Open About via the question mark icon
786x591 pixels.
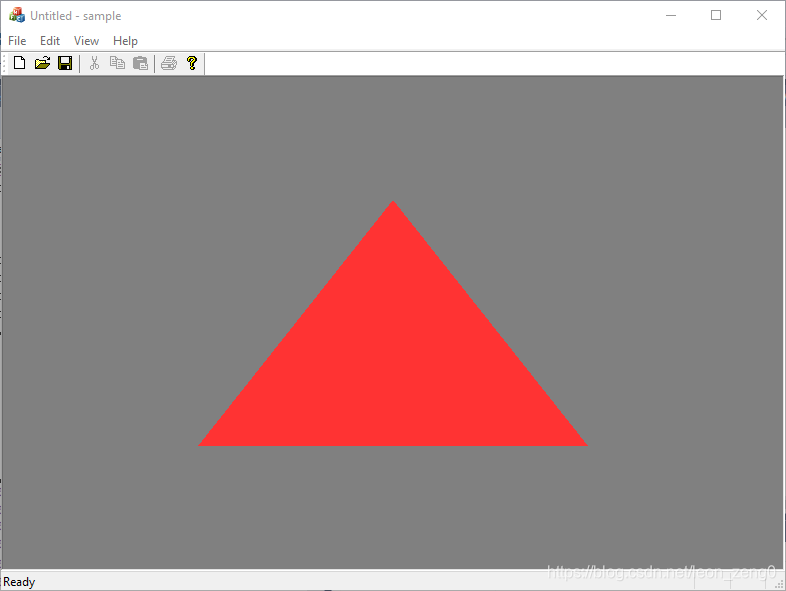click(x=192, y=63)
